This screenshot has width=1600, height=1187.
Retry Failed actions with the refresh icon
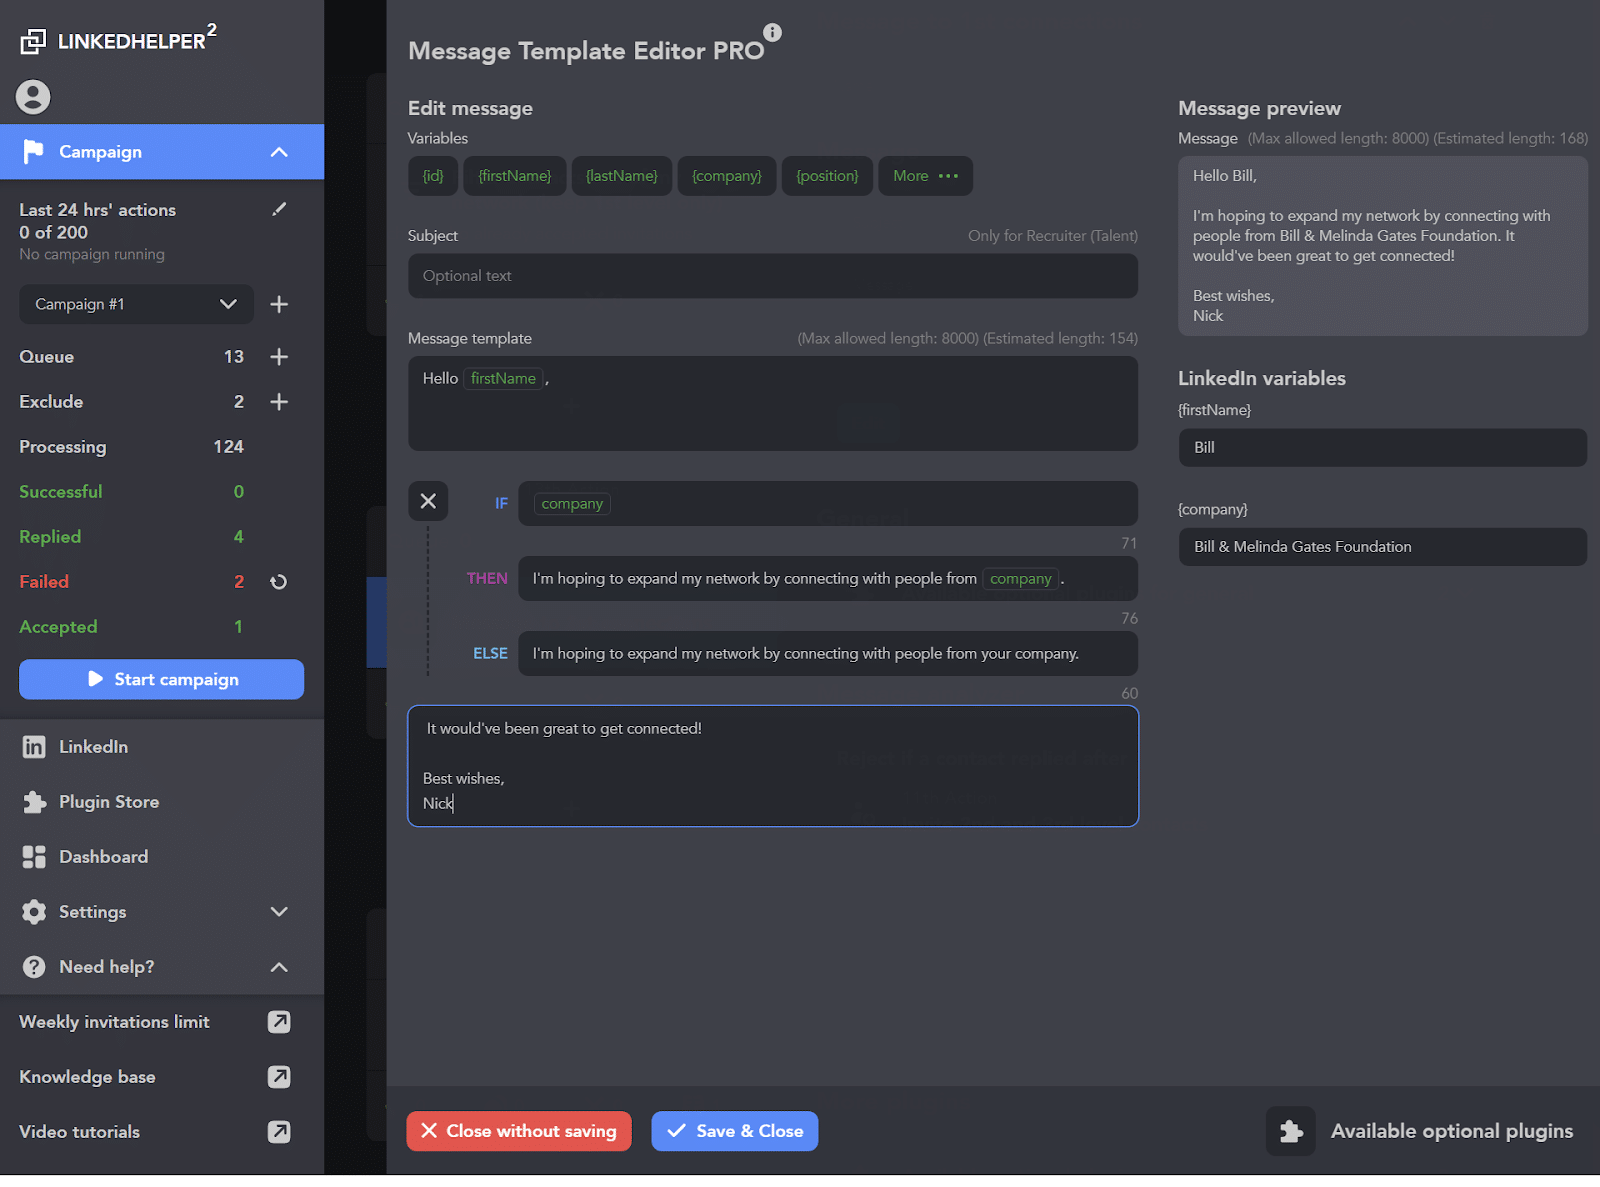click(279, 581)
